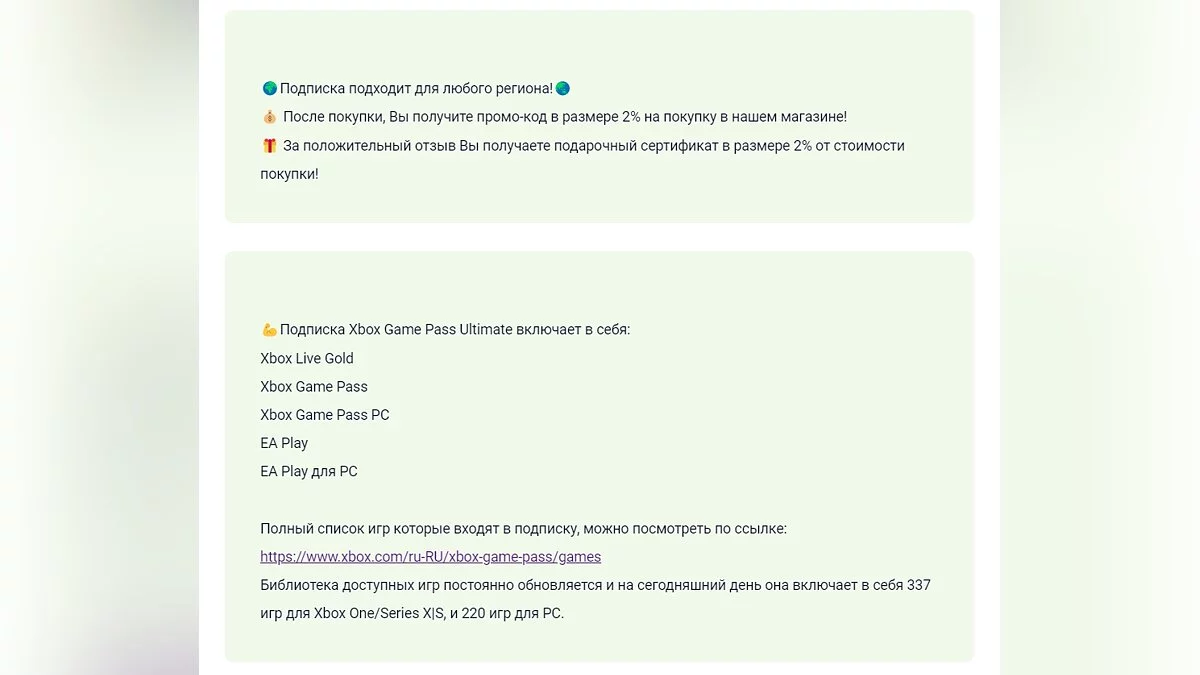Click the globe emoji after "региона!"

(563, 89)
